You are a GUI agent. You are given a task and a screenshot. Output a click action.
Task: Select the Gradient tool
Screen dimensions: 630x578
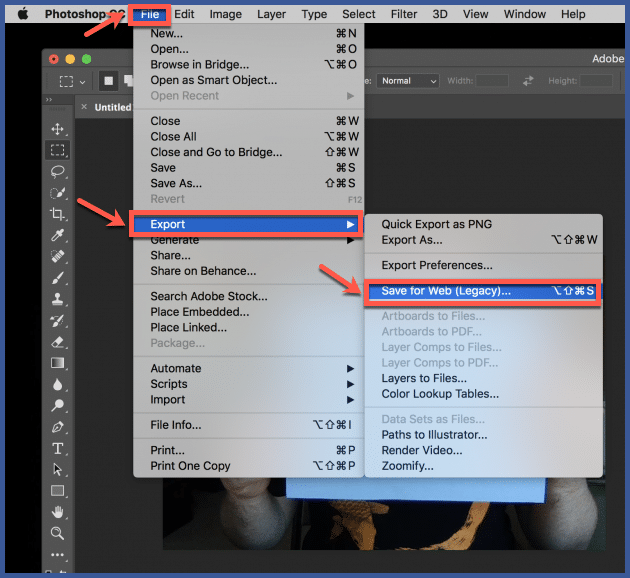[57, 363]
